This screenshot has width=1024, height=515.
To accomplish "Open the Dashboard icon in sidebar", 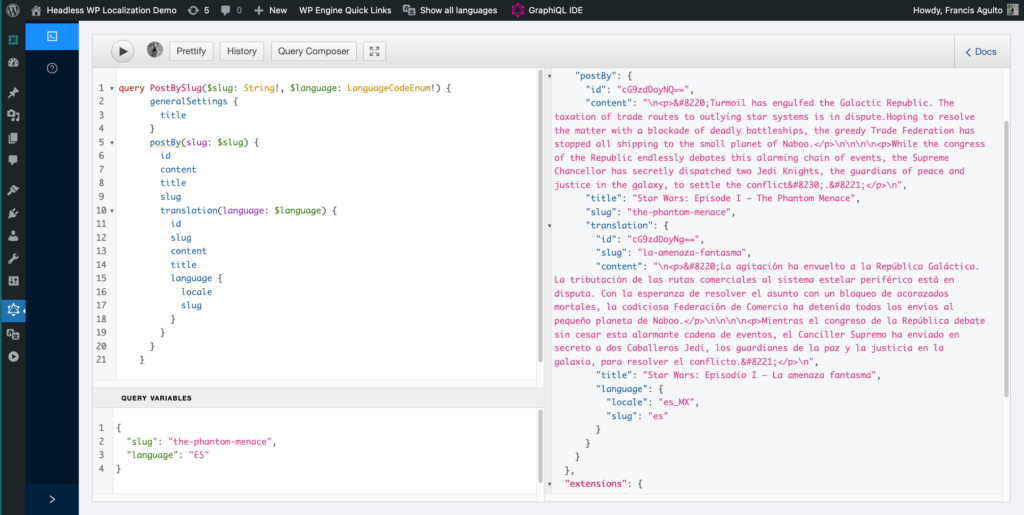I will (x=13, y=63).
